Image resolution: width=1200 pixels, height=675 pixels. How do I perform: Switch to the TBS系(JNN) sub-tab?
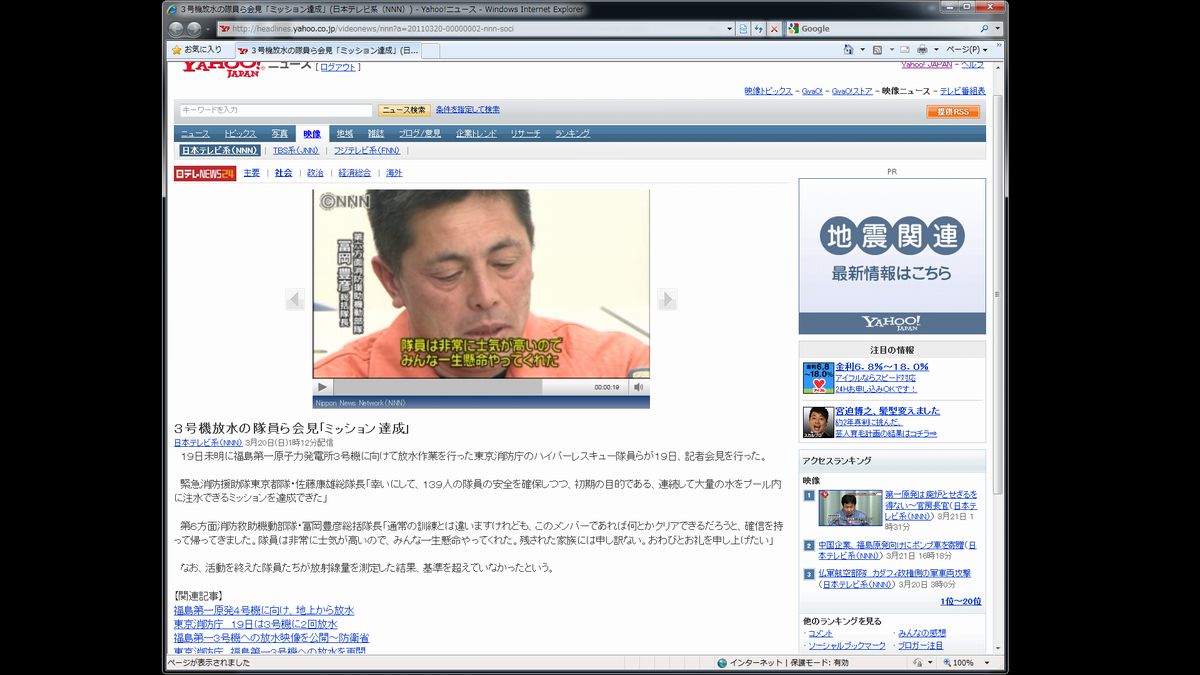(x=296, y=150)
